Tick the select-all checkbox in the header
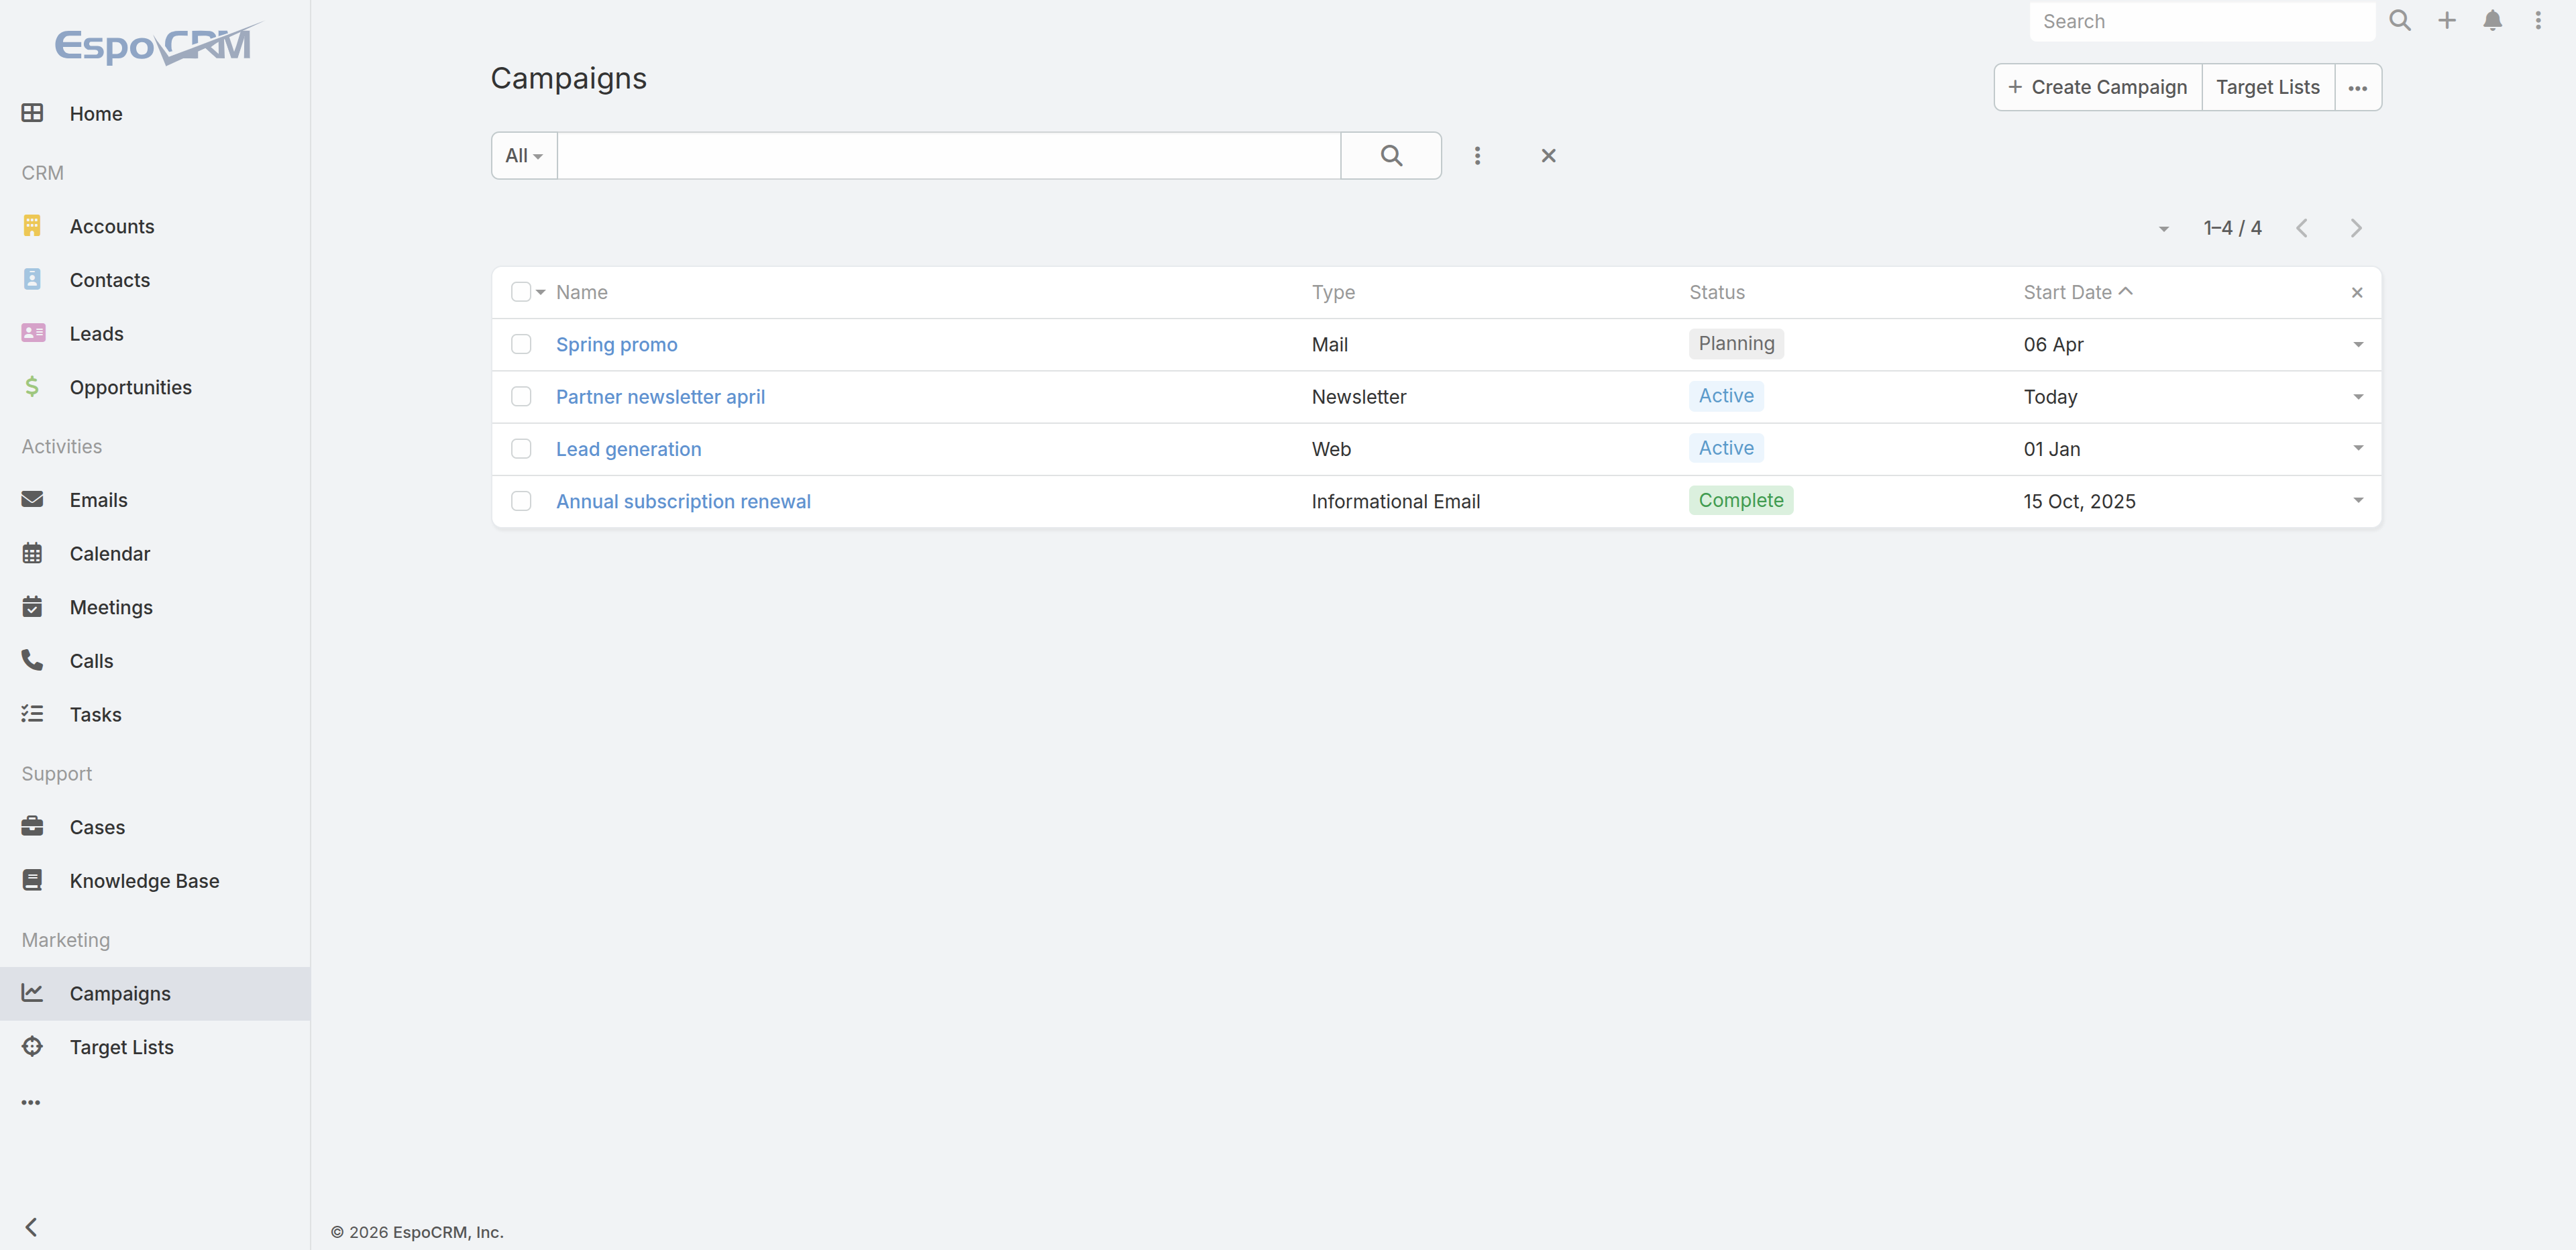The height and width of the screenshot is (1250, 2576). pos(520,292)
